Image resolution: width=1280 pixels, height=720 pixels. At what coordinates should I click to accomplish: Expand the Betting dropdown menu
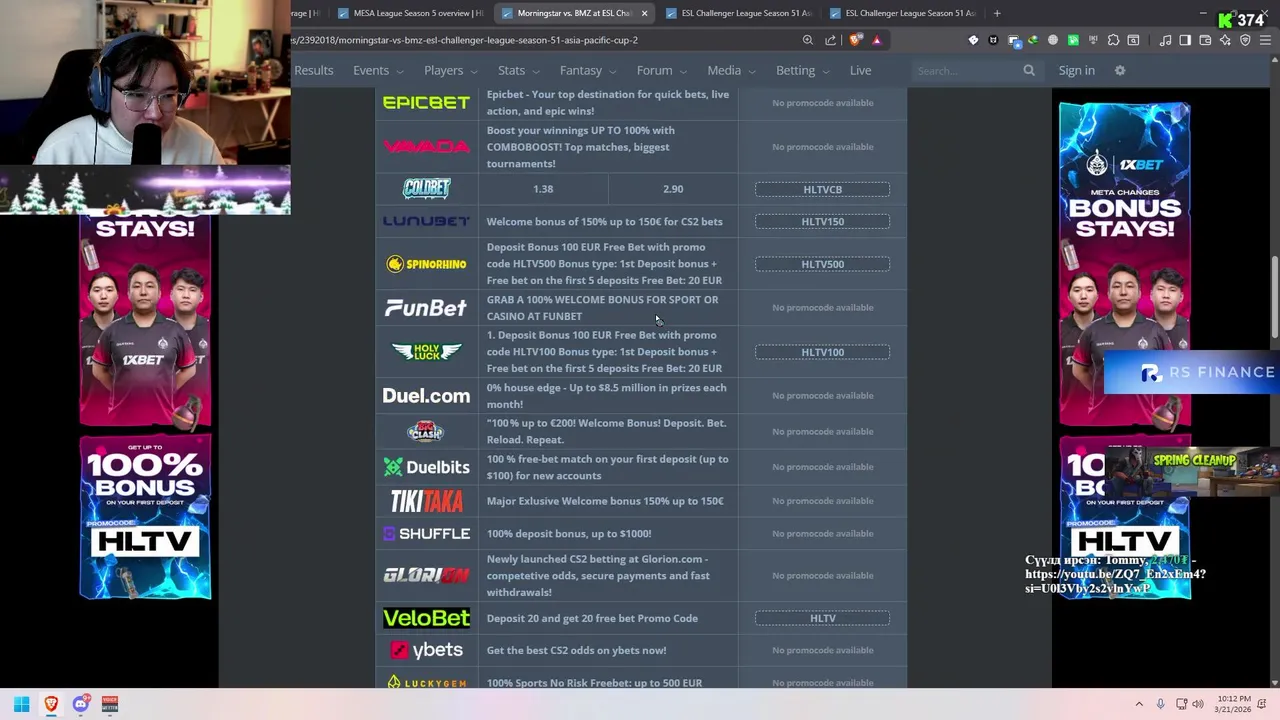pos(803,70)
